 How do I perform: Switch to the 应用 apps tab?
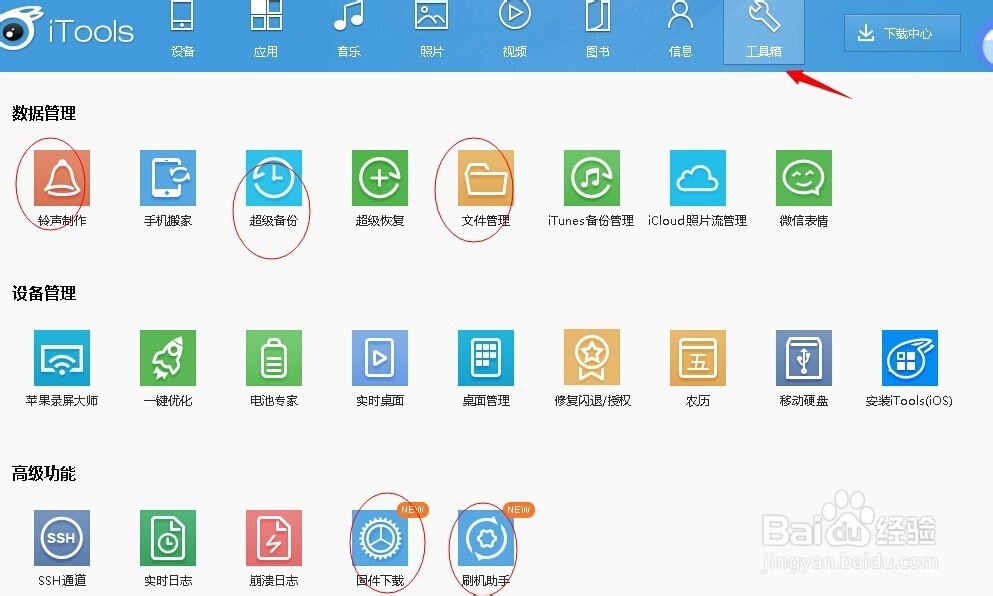coord(265,30)
